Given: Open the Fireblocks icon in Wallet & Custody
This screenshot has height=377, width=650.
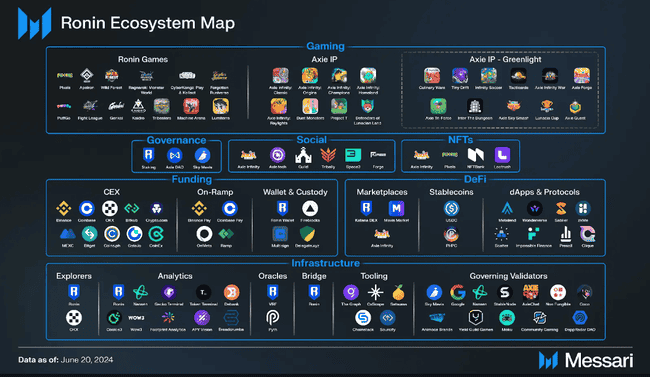Looking at the screenshot, I should point(310,208).
